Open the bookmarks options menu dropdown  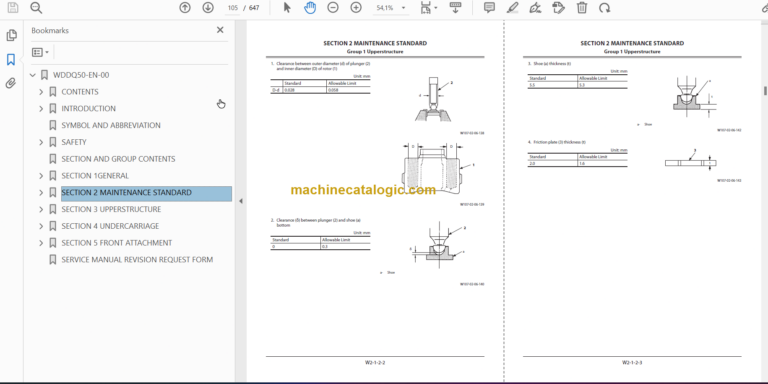click(x=40, y=52)
